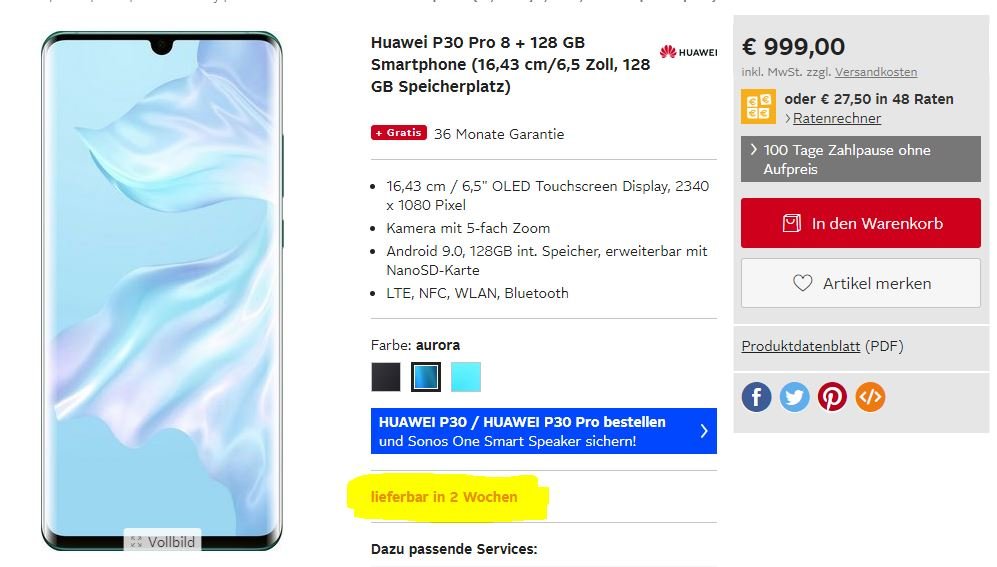This screenshot has height=567, width=997.
Task: Share product on Twitter
Action: [x=794, y=397]
